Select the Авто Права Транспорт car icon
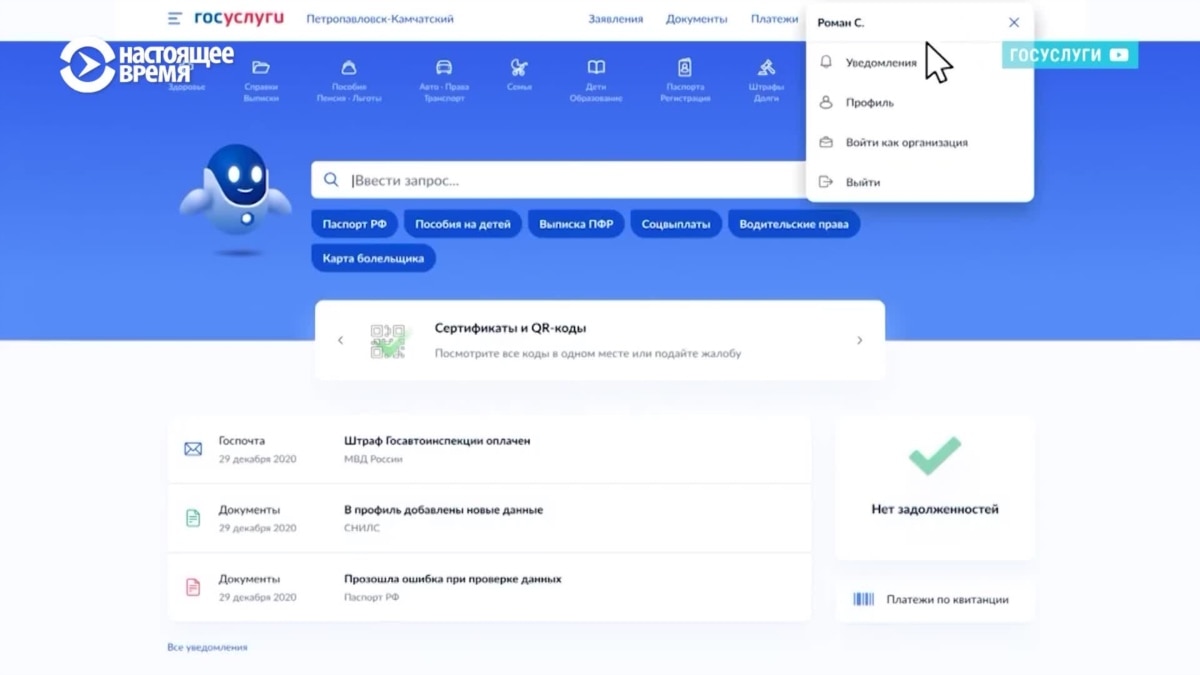The image size is (1200, 675). coord(444,69)
